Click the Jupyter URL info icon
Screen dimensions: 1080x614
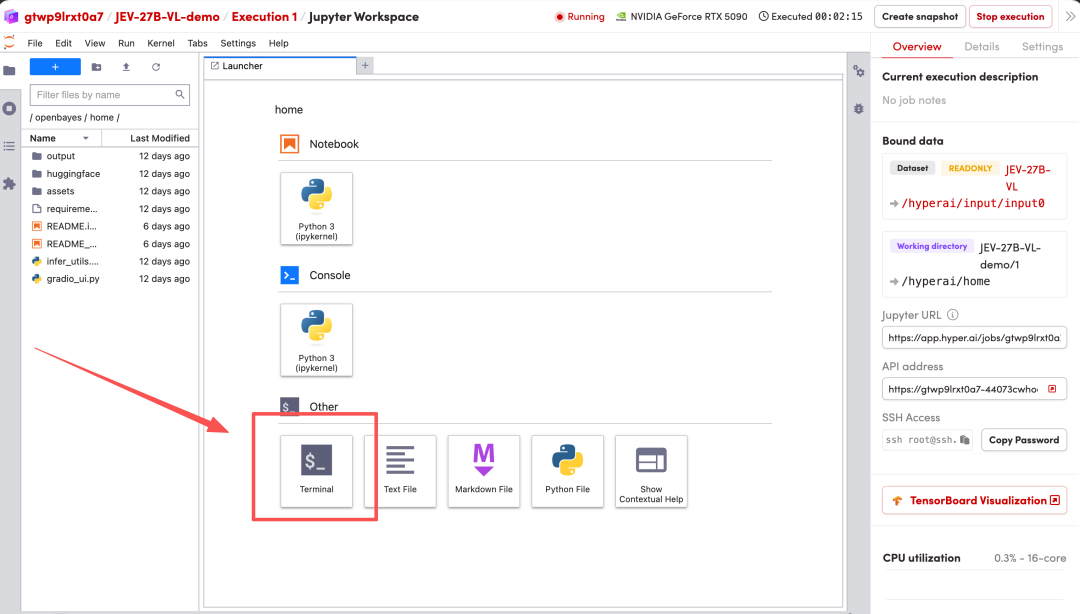(953, 315)
